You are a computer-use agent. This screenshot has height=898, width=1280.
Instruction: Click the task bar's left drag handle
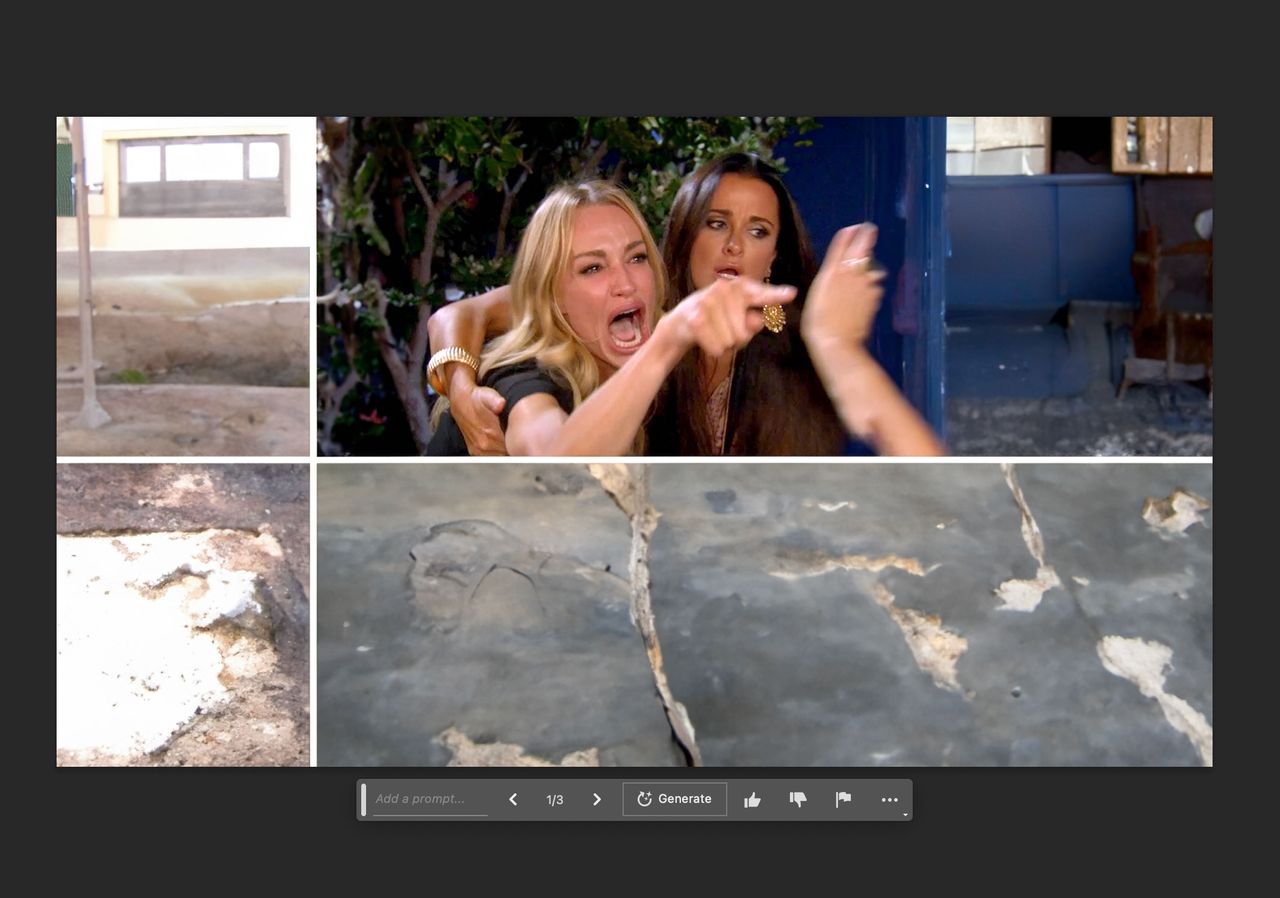364,799
